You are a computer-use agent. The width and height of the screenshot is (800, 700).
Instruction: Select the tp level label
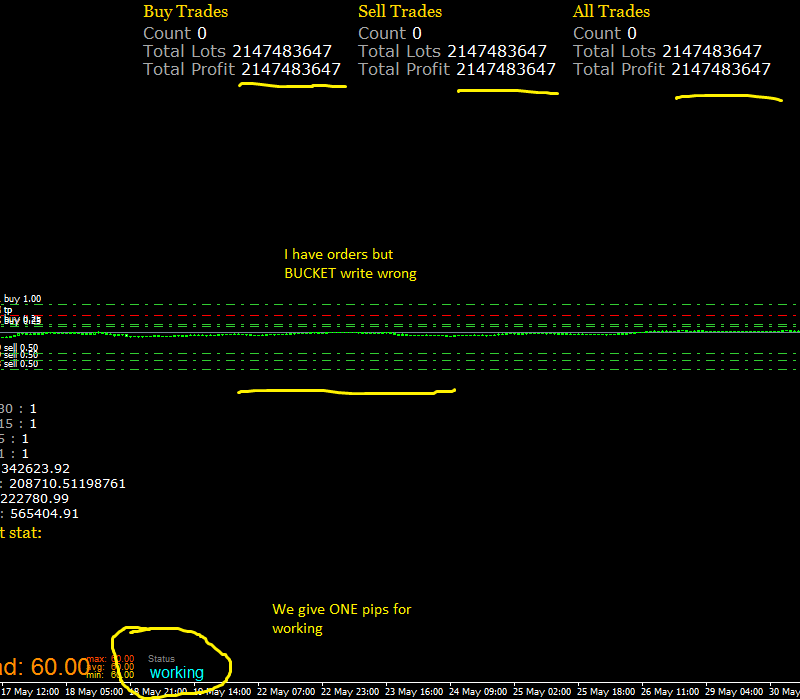(7, 310)
